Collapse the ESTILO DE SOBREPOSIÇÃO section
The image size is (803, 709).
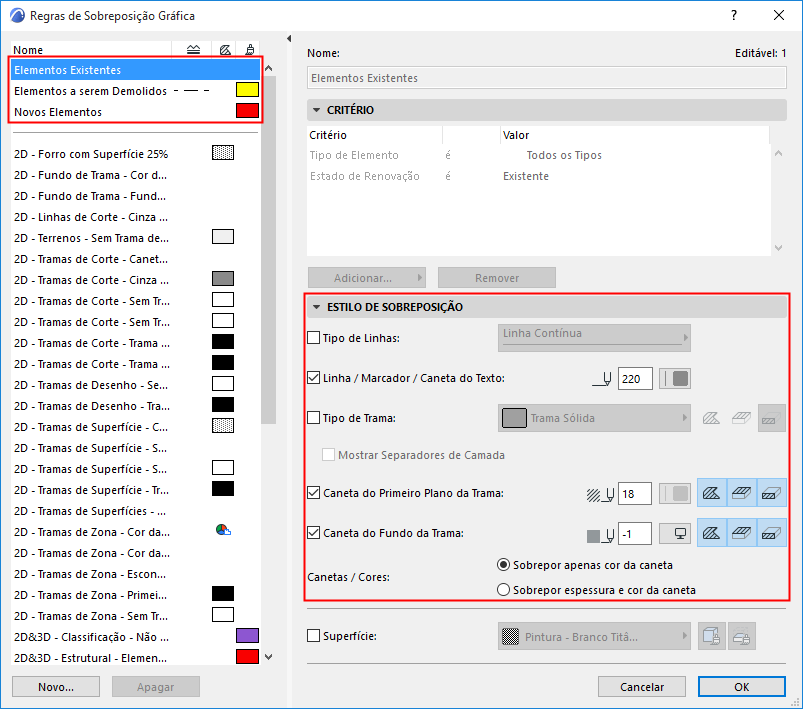(316, 307)
